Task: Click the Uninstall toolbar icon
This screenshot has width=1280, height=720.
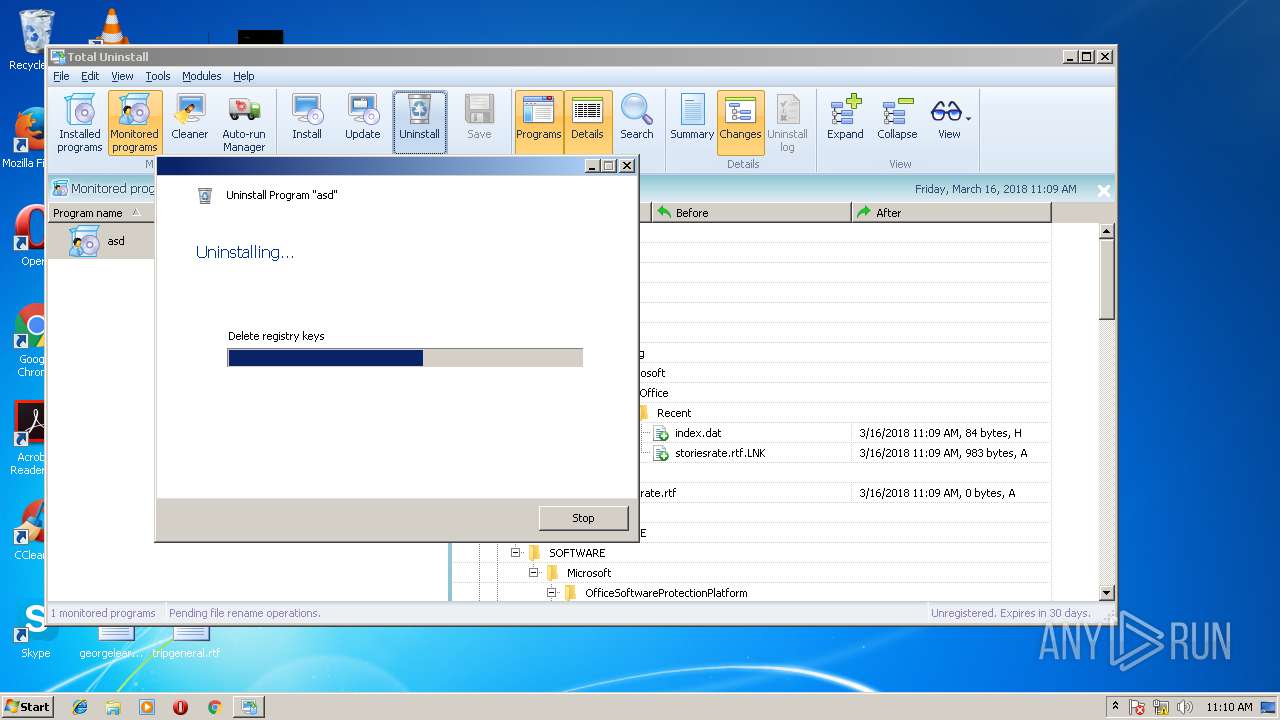Action: click(x=420, y=122)
